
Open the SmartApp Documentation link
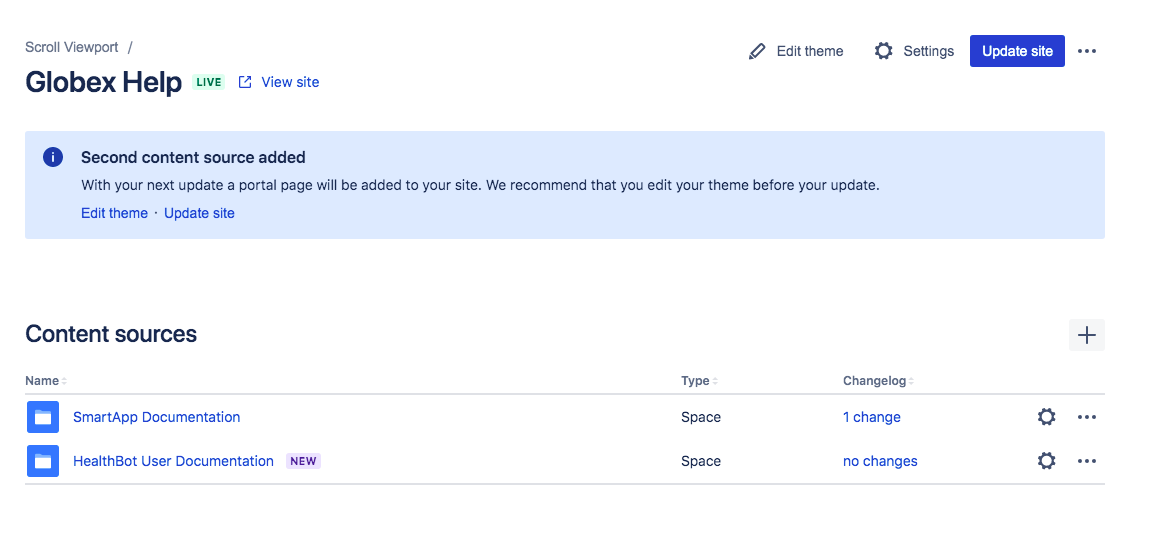pyautogui.click(x=156, y=417)
